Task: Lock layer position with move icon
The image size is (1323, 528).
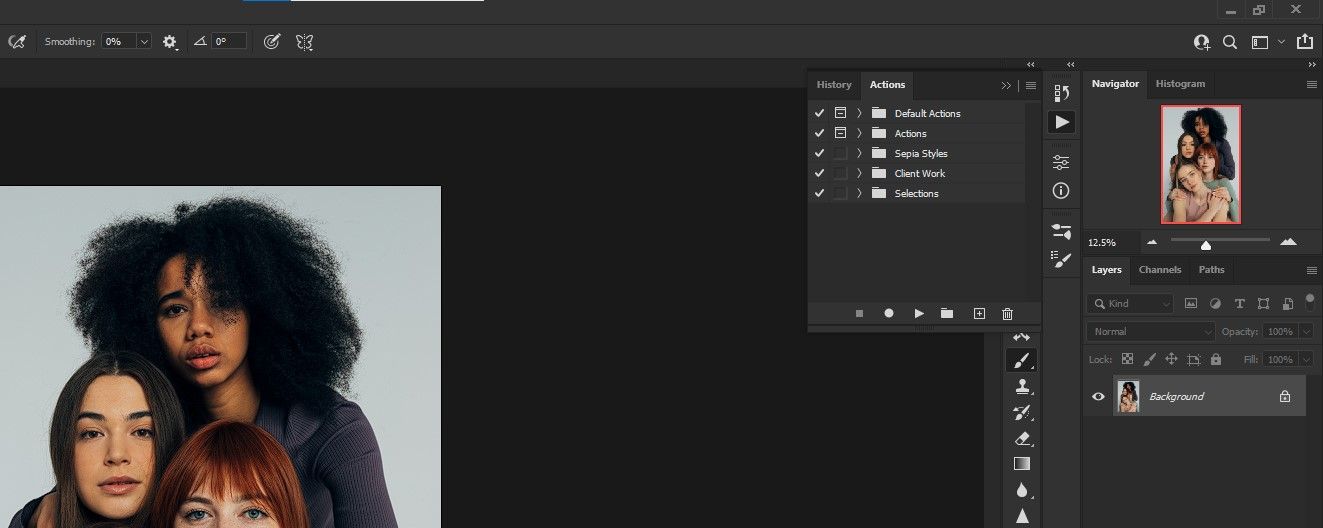Action: point(1171,359)
